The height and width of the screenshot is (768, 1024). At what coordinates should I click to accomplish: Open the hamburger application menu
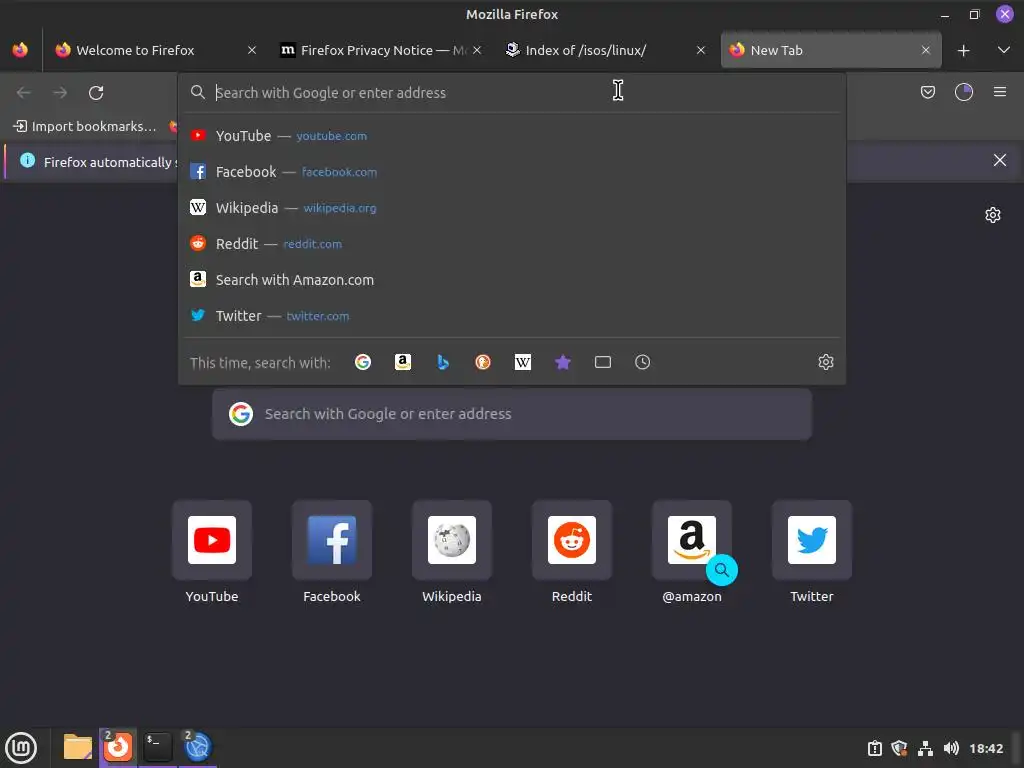pyautogui.click(x=999, y=92)
